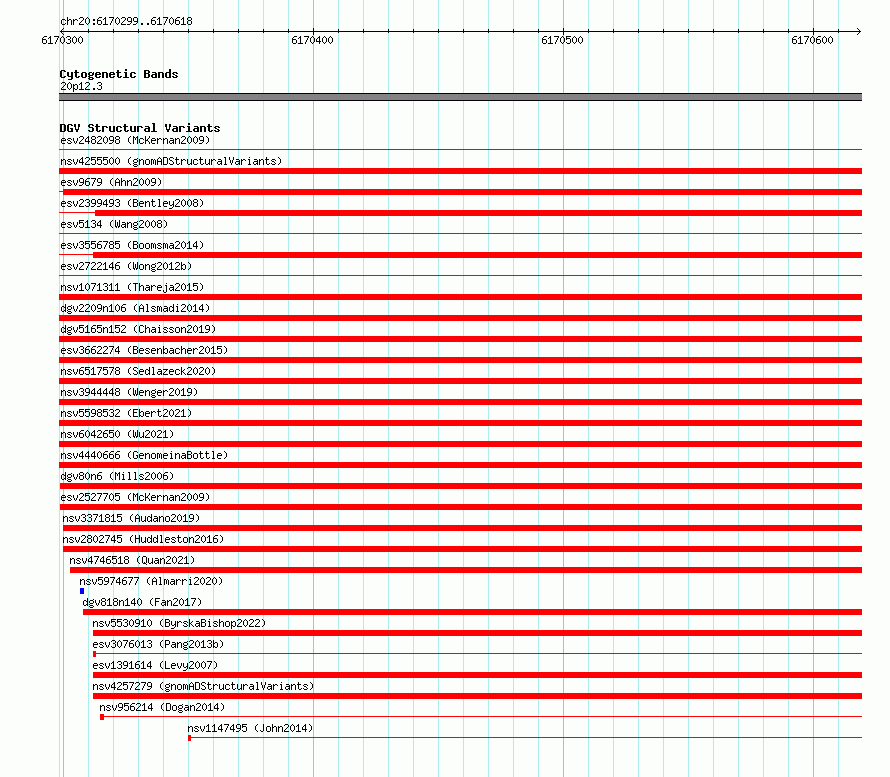Select dgv5165n152 (Chaisson2019) label
Viewport: 890px width, 777px height.
(138, 329)
